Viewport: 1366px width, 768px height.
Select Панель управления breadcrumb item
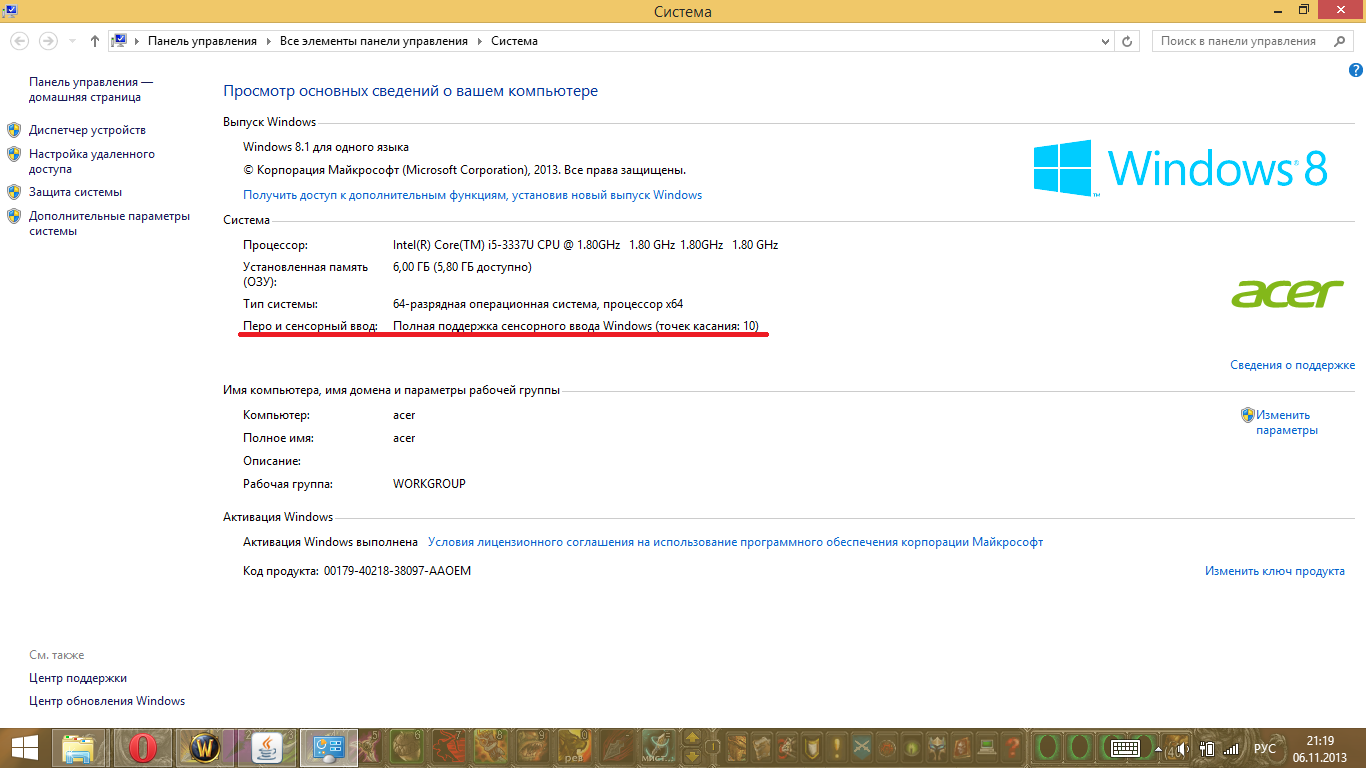click(202, 41)
